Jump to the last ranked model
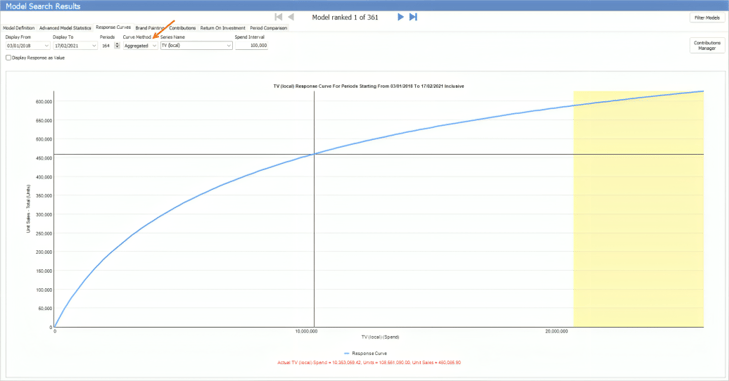This screenshot has width=729, height=381. point(413,17)
